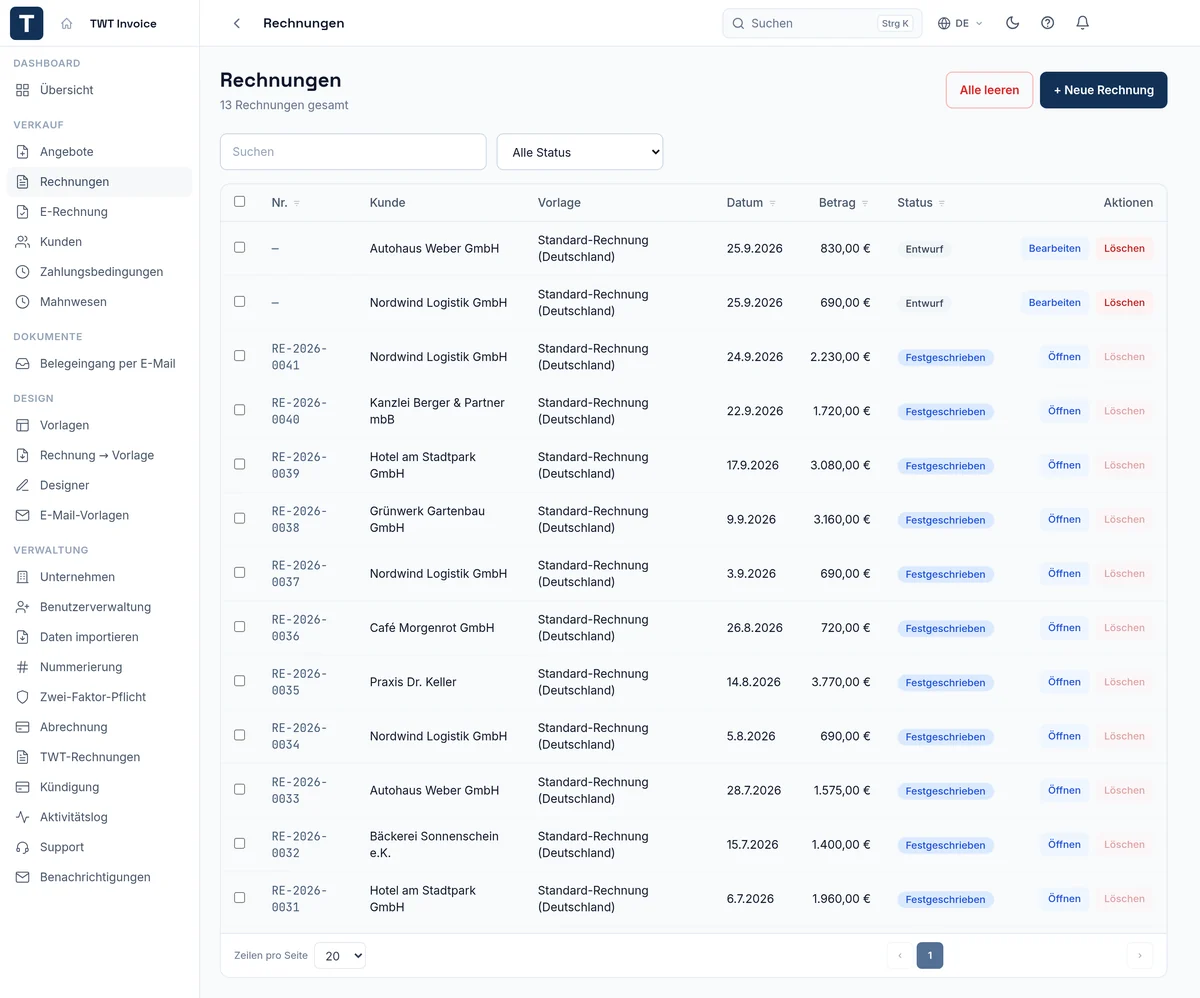Toggle dark mode moon icon
1200x998 pixels.
(x=1012, y=23)
